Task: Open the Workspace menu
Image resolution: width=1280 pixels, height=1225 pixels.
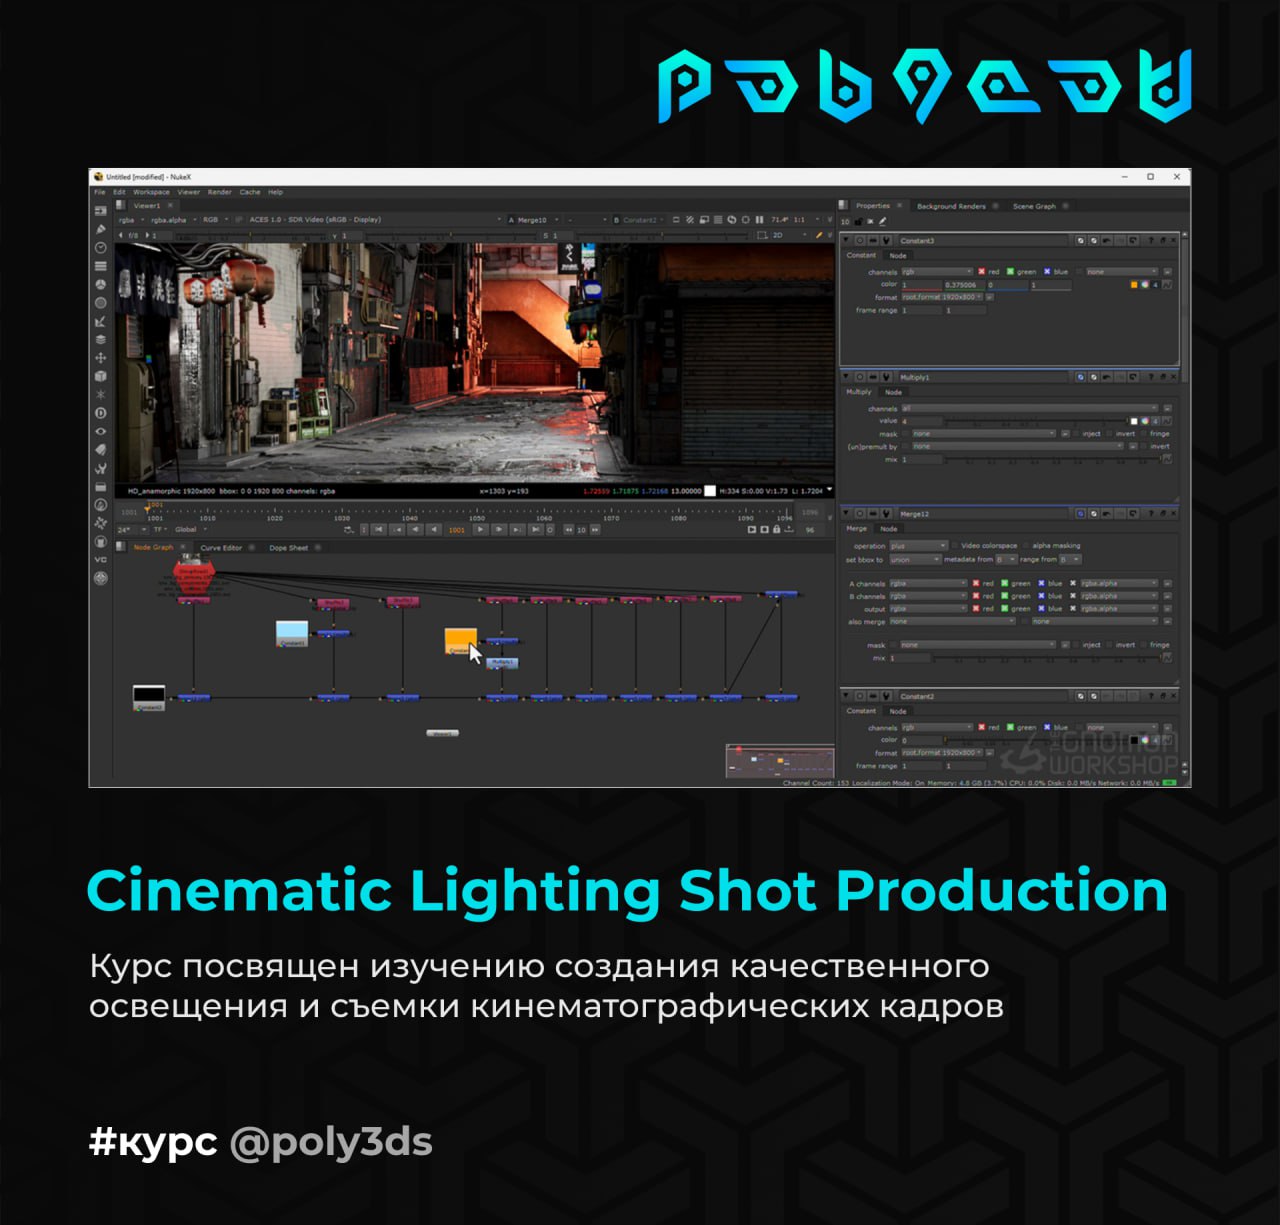Action: [x=151, y=192]
